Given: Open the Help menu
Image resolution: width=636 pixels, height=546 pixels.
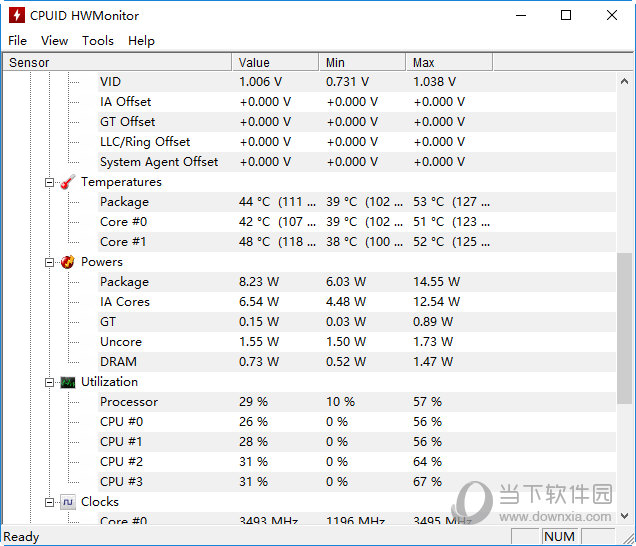Looking at the screenshot, I should pos(141,41).
